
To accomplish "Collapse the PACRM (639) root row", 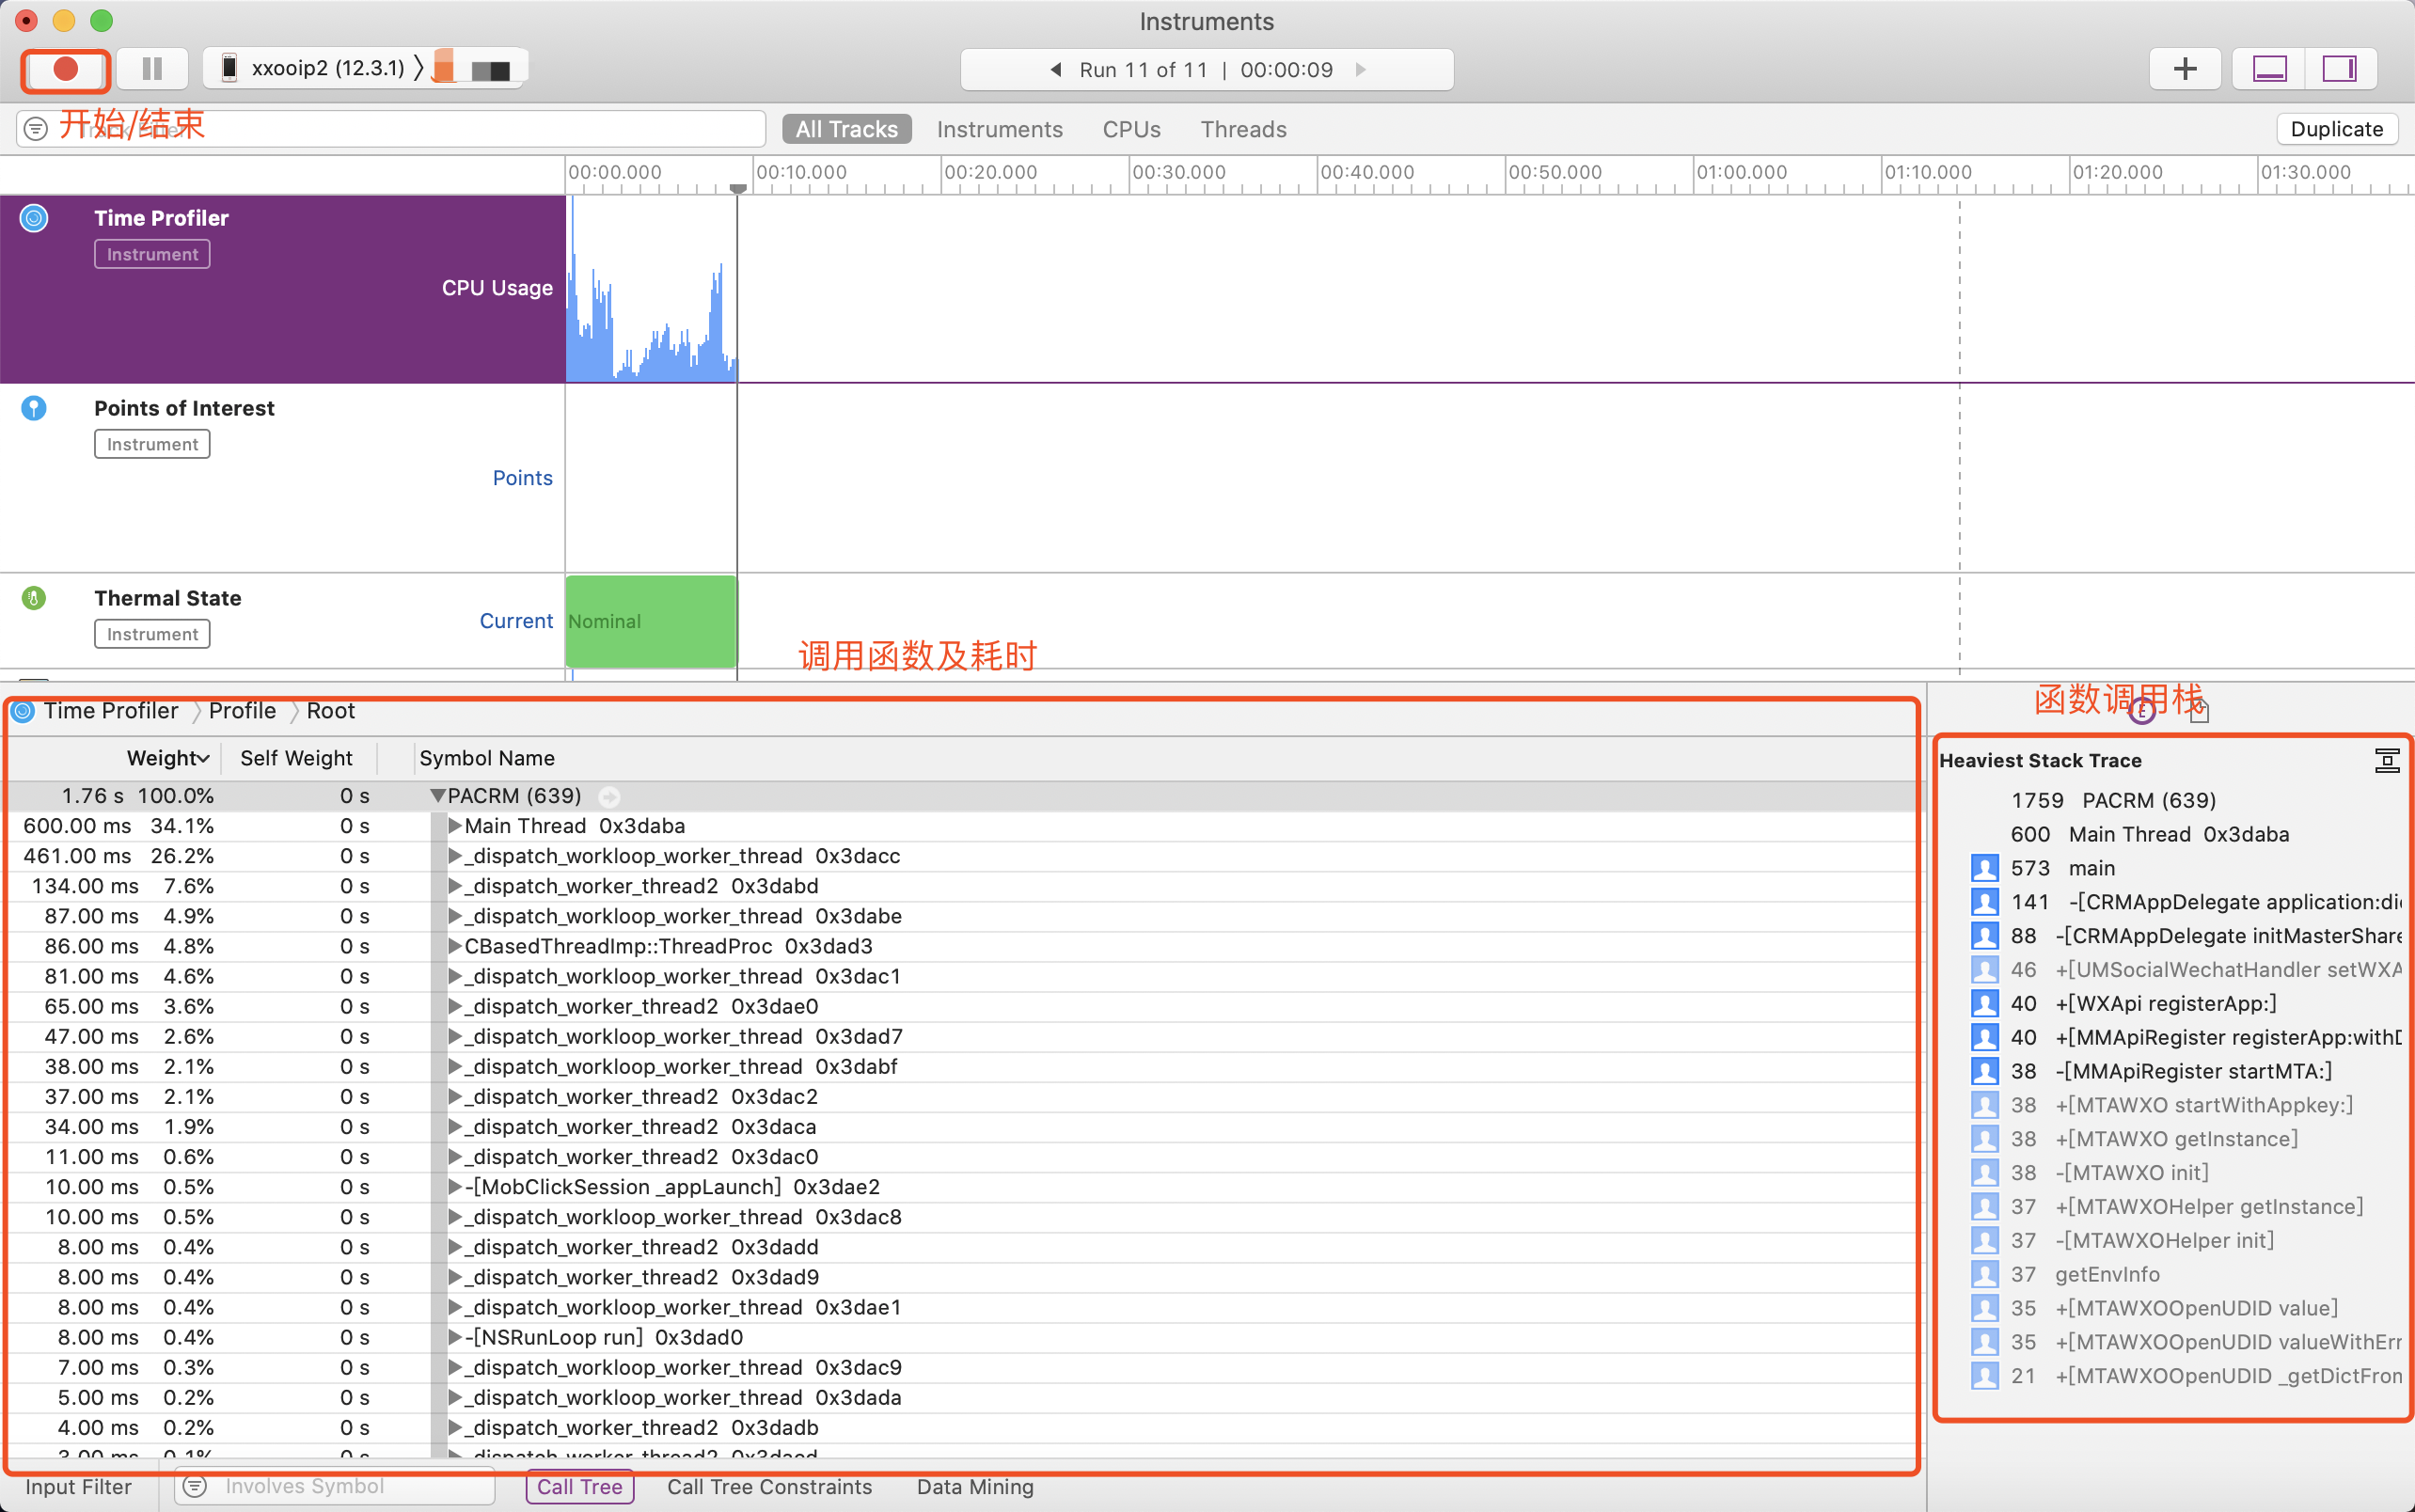I will 438,796.
